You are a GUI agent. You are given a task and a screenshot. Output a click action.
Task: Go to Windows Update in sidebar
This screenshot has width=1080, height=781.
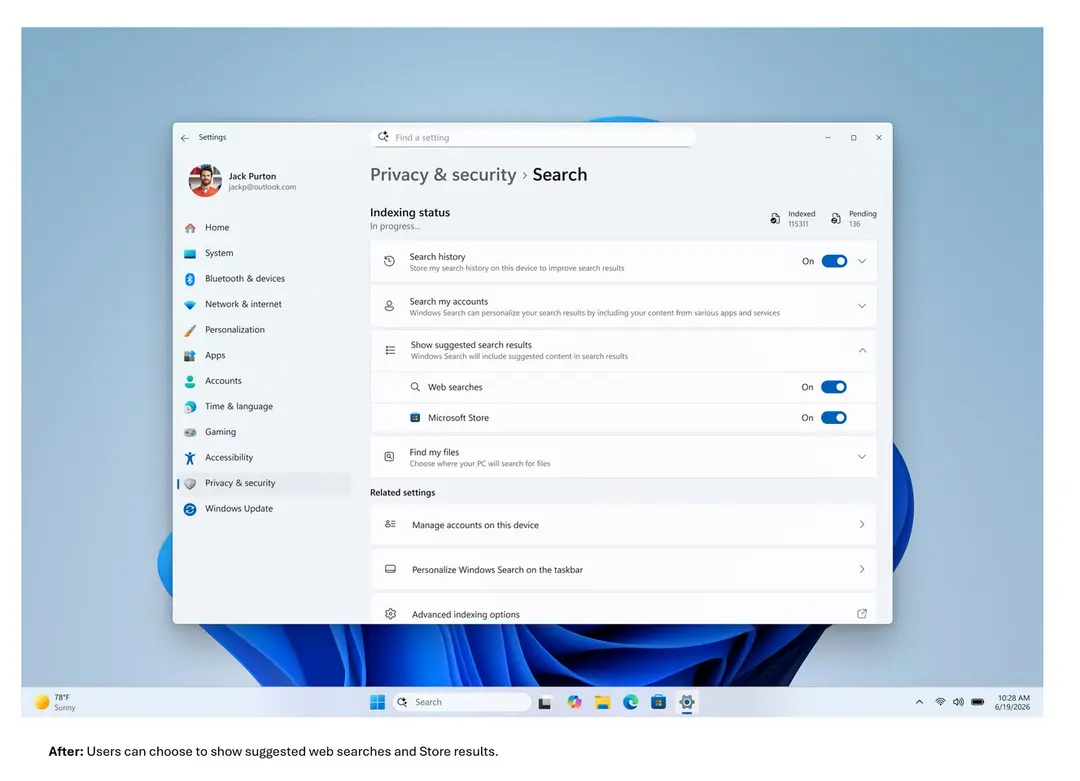click(x=238, y=509)
